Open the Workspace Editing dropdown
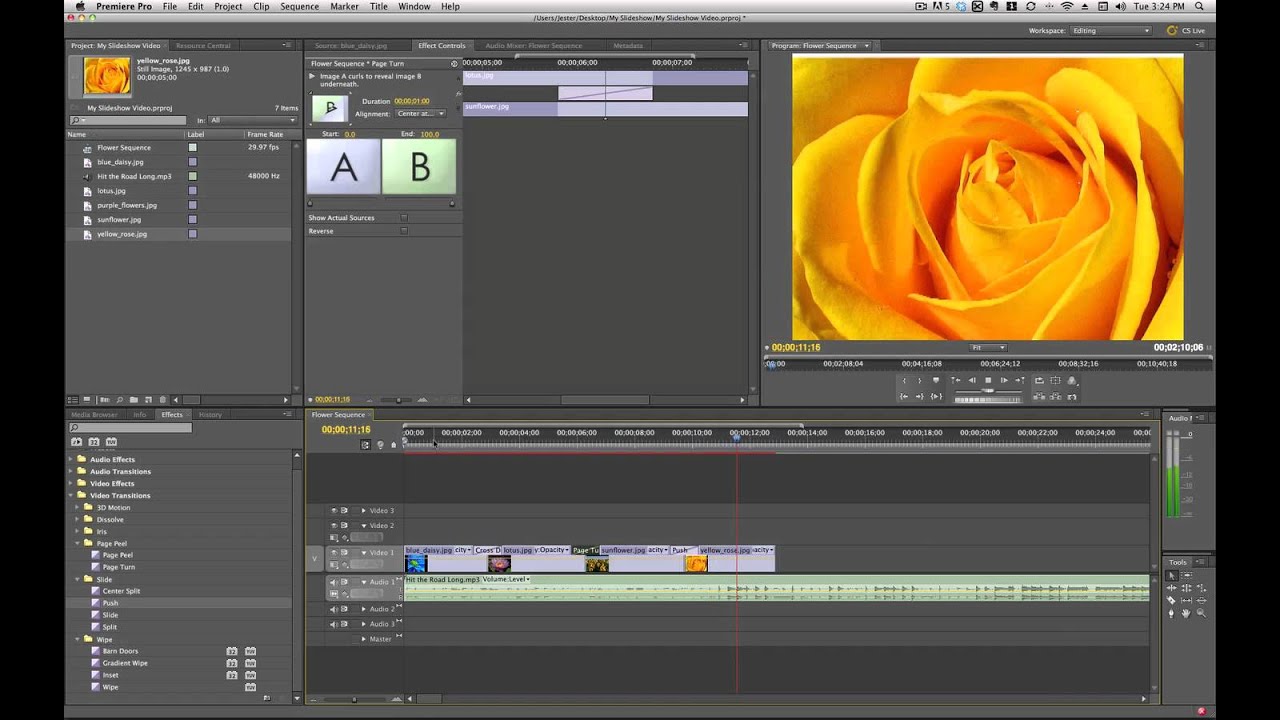1280x720 pixels. (1111, 31)
